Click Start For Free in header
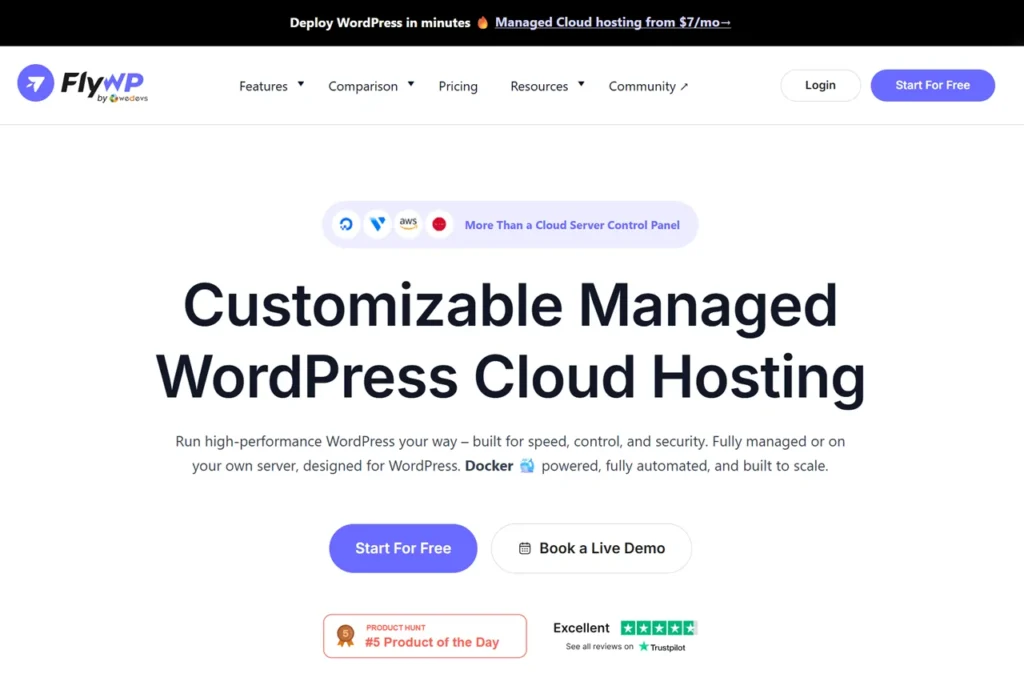Image resolution: width=1024 pixels, height=682 pixels. 933,86
